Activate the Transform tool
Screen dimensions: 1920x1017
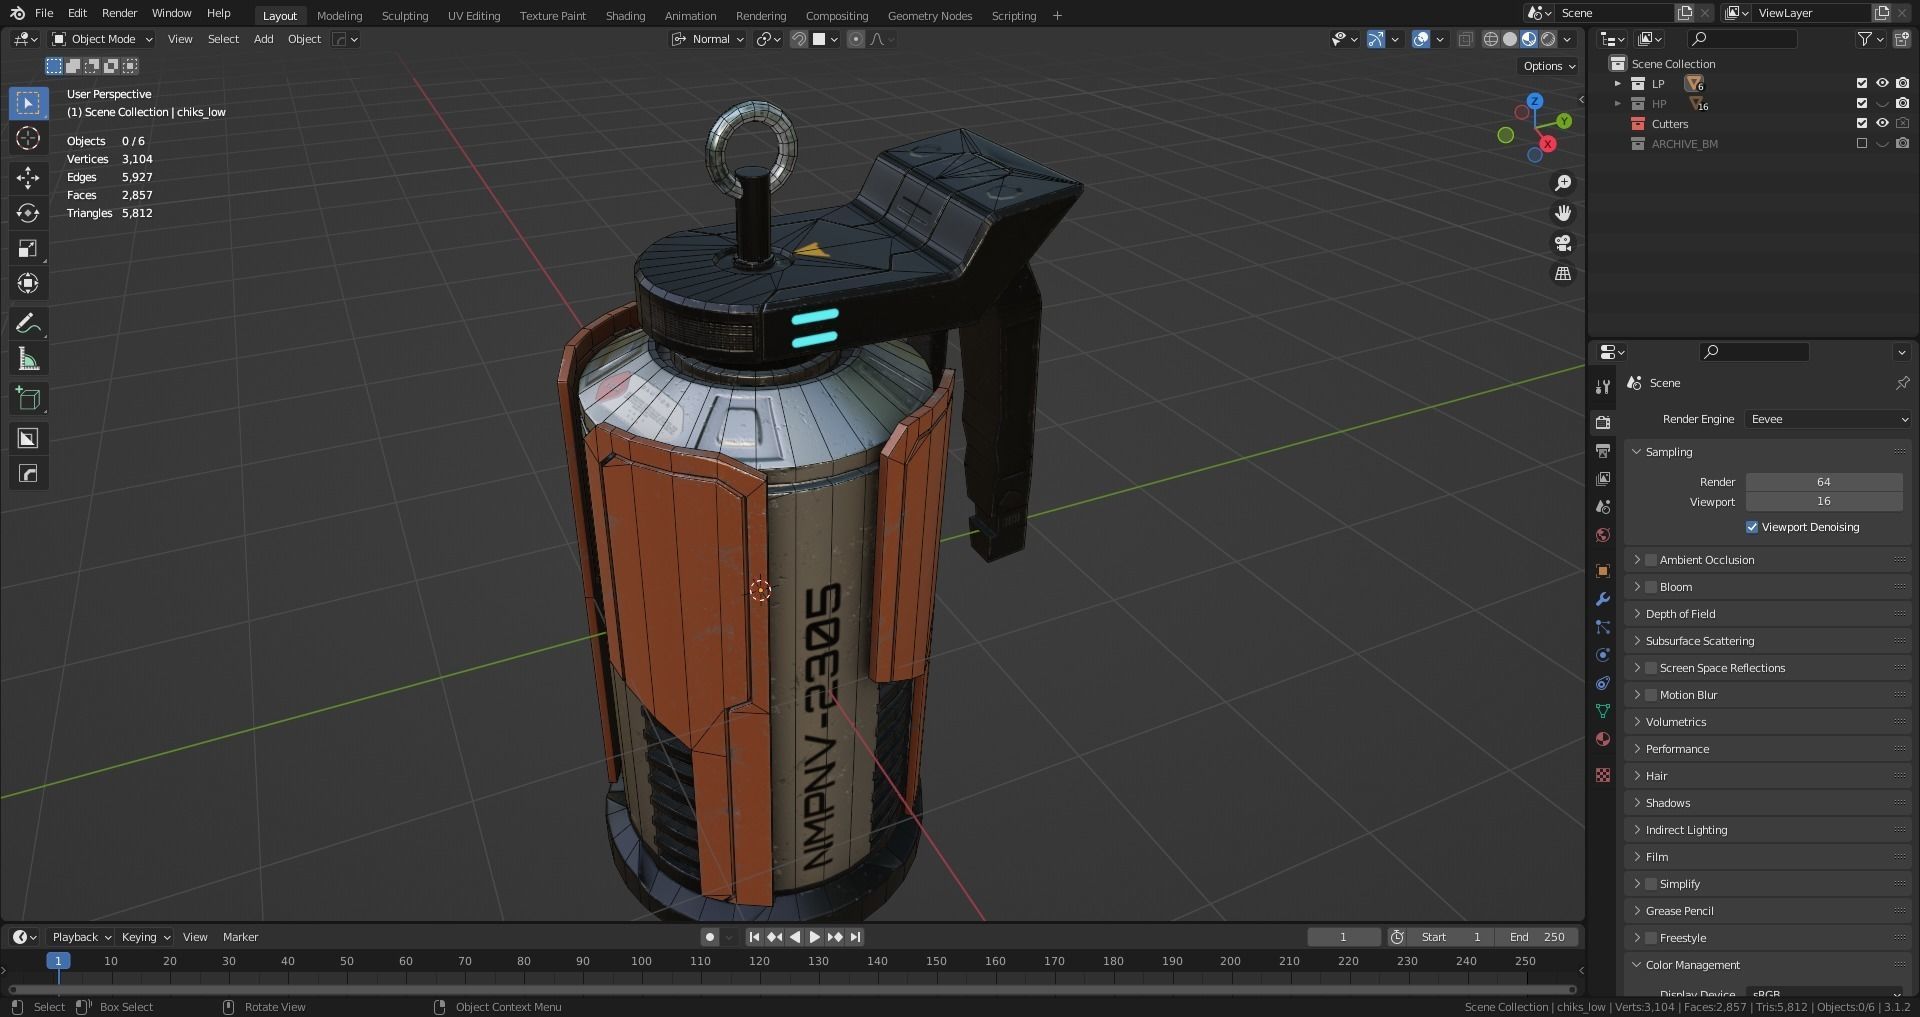(28, 283)
